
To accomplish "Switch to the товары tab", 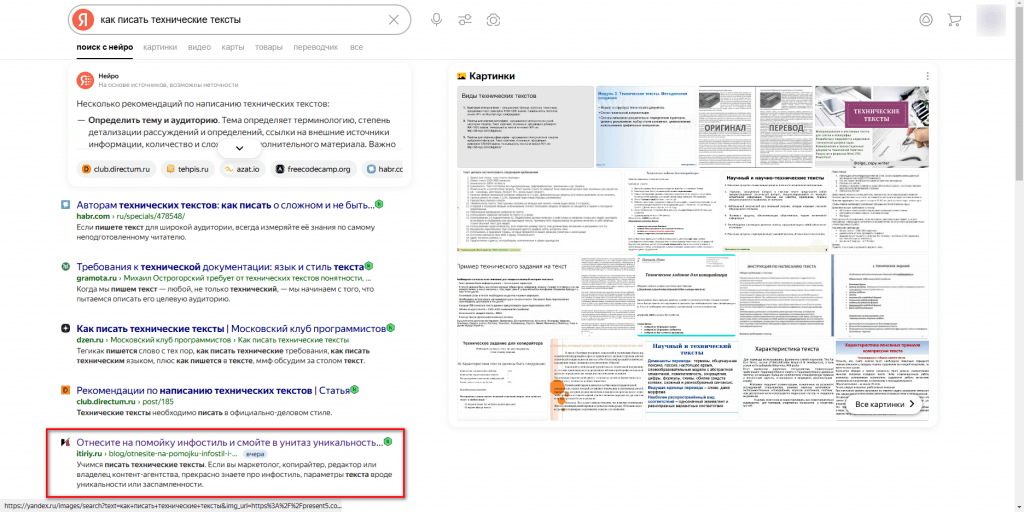I will coord(268,47).
